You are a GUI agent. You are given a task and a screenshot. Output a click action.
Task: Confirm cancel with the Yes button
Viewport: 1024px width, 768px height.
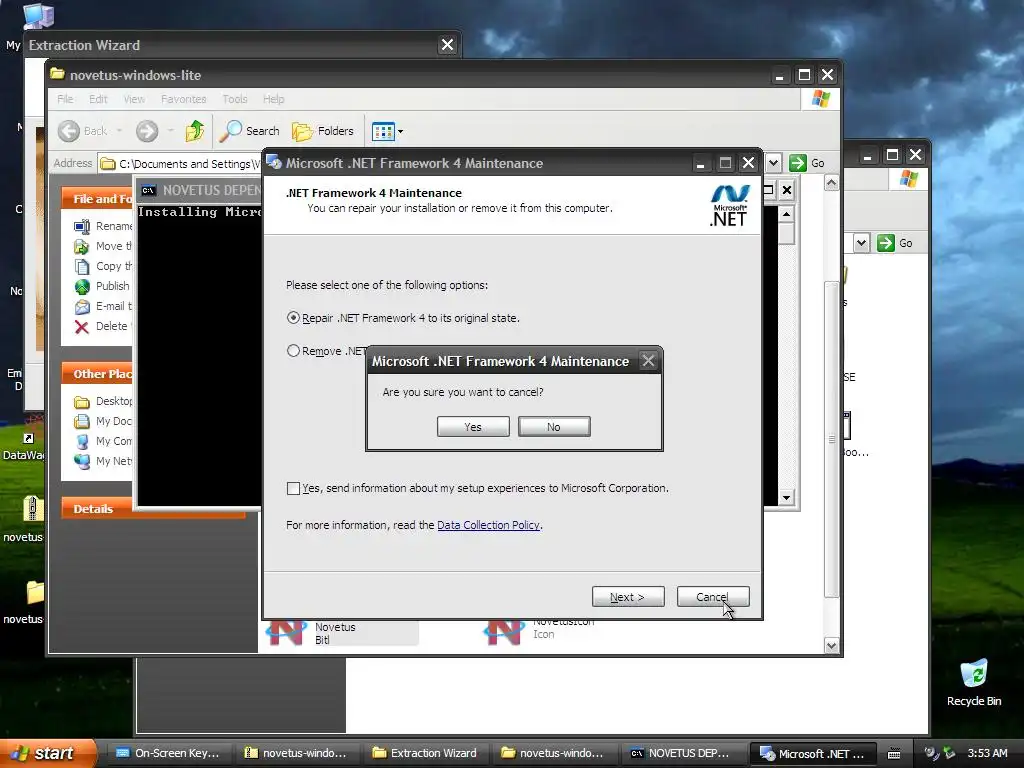[x=473, y=426]
